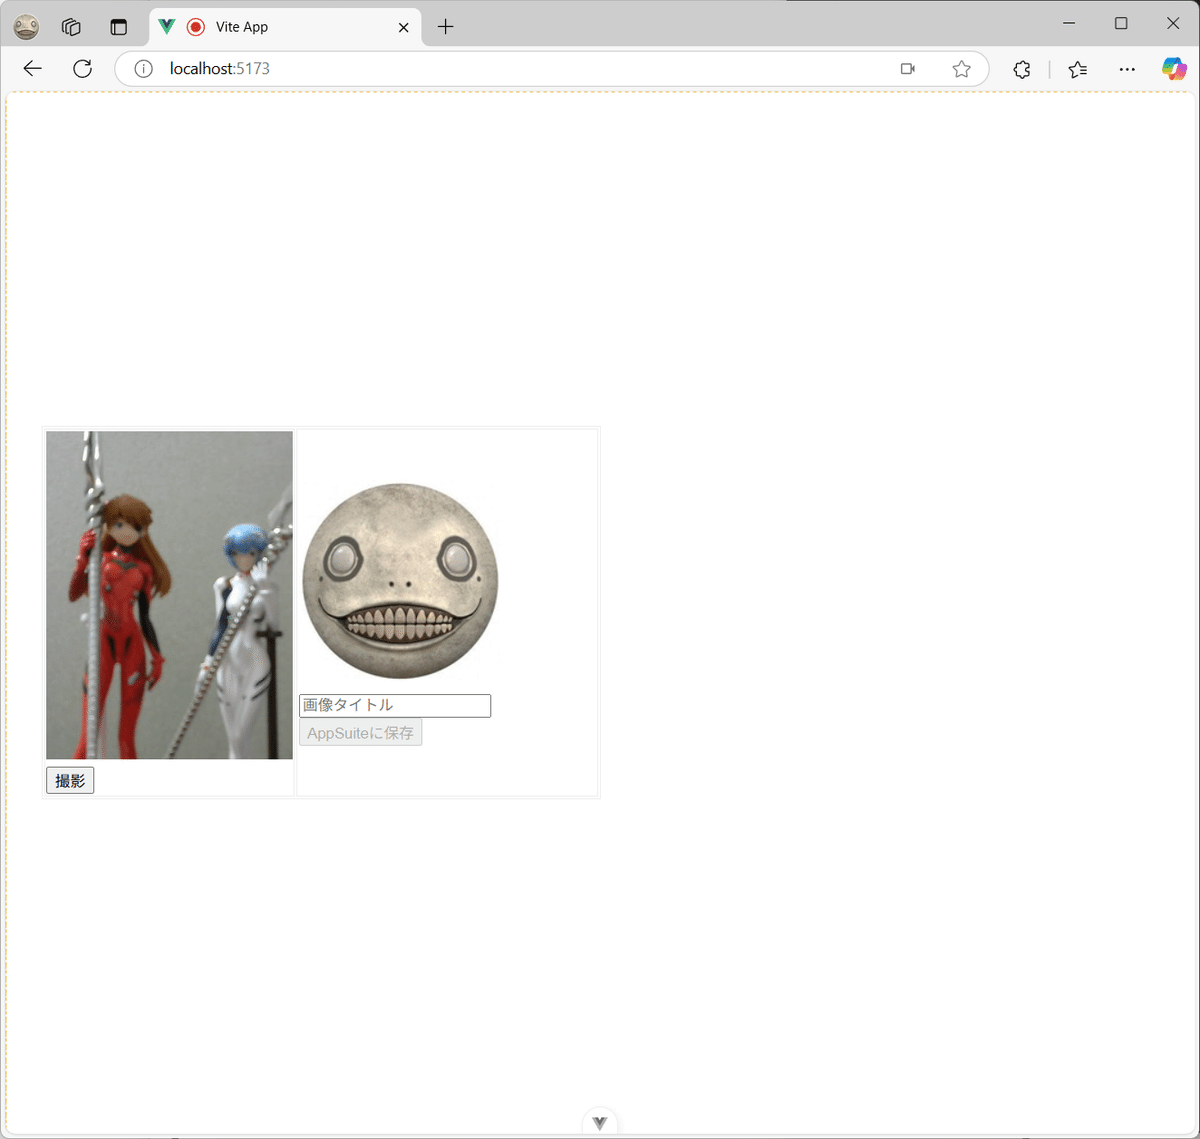Viewport: 1200px width, 1139px height.
Task: Click the red recording indicator on the tab
Action: (x=196, y=27)
